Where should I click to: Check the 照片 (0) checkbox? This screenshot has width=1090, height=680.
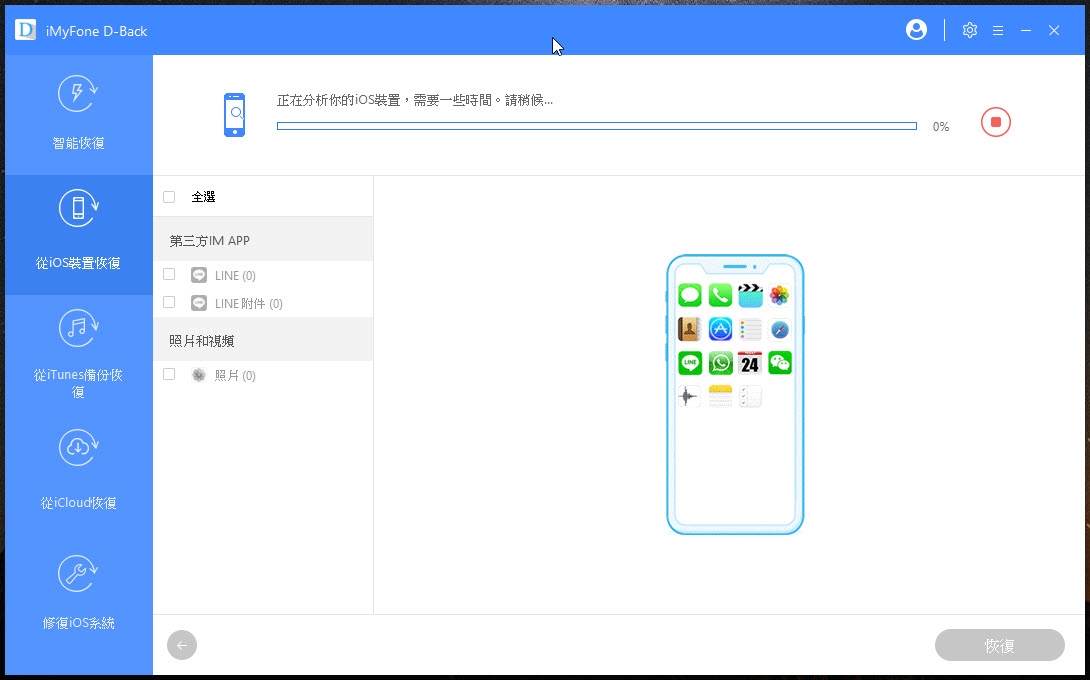pyautogui.click(x=169, y=374)
